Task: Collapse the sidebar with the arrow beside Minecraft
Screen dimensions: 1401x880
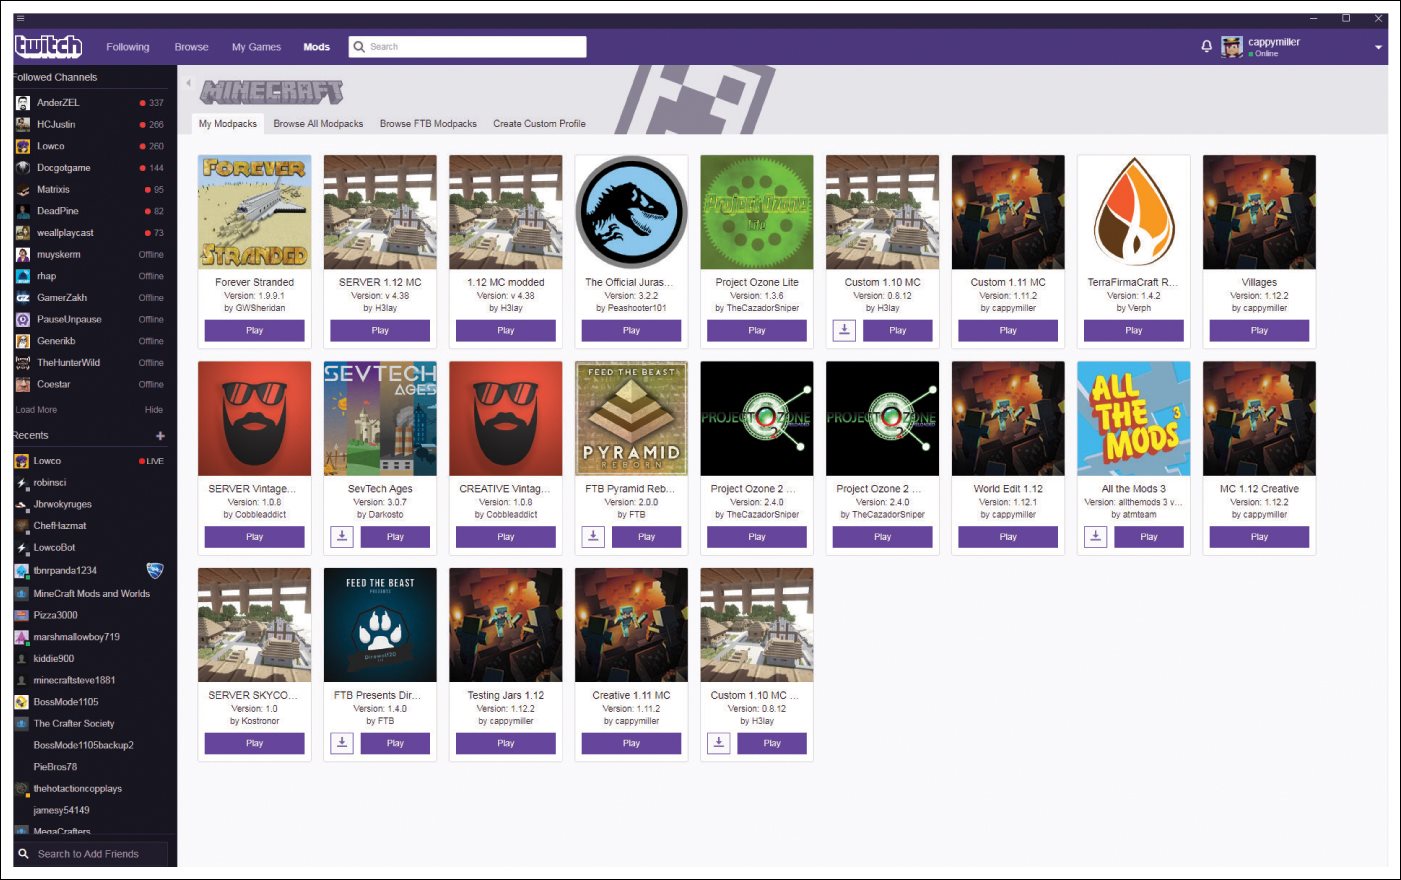Action: [188, 83]
